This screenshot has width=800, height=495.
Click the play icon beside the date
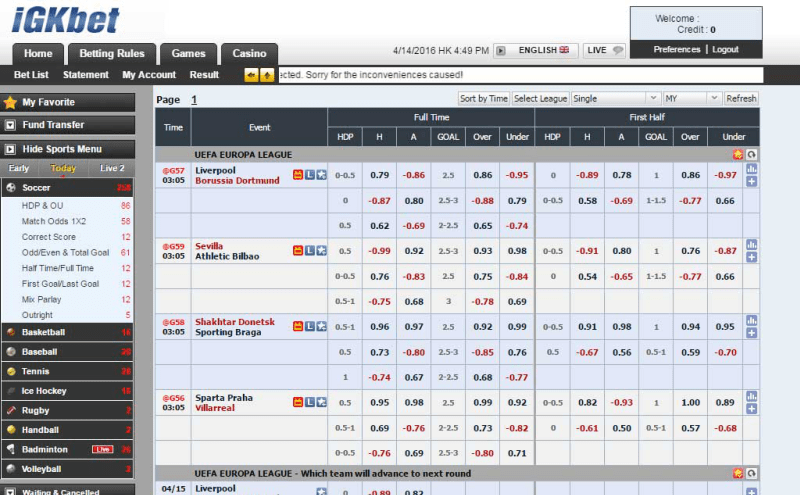point(501,51)
